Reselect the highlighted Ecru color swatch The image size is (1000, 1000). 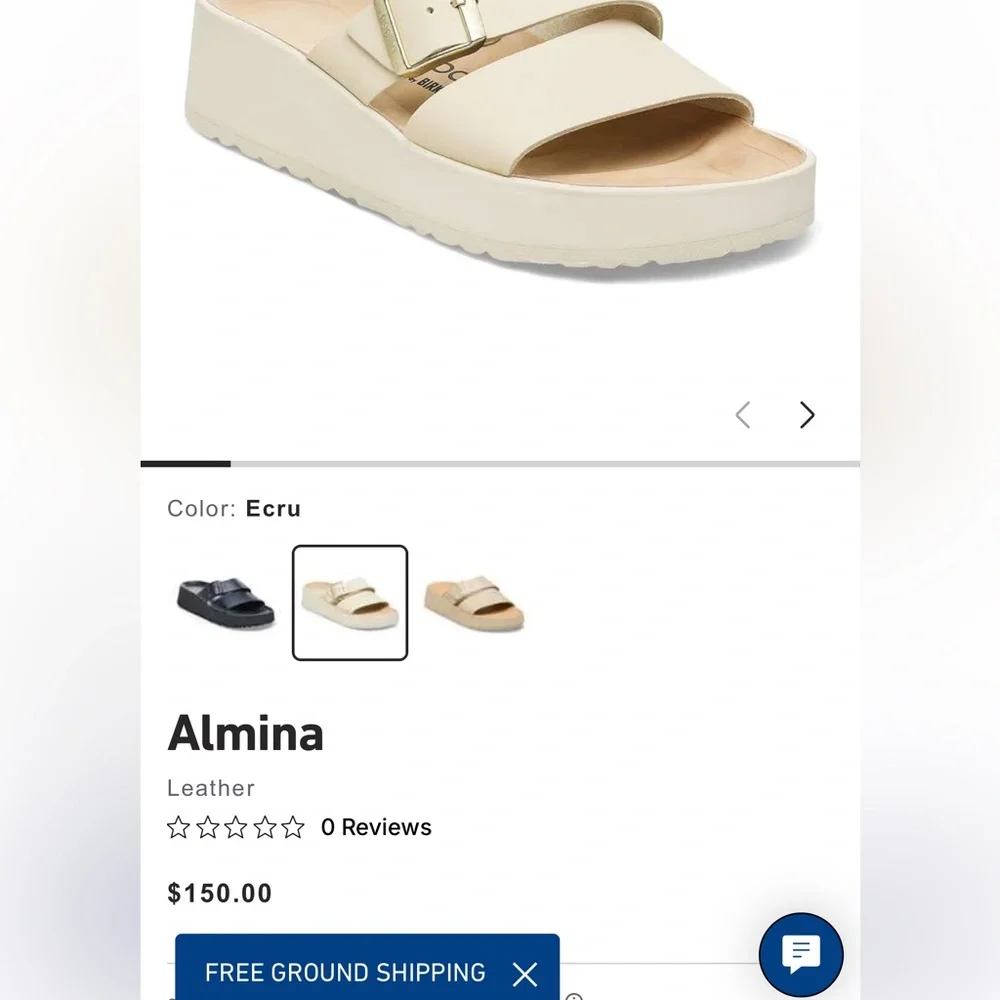click(x=349, y=602)
